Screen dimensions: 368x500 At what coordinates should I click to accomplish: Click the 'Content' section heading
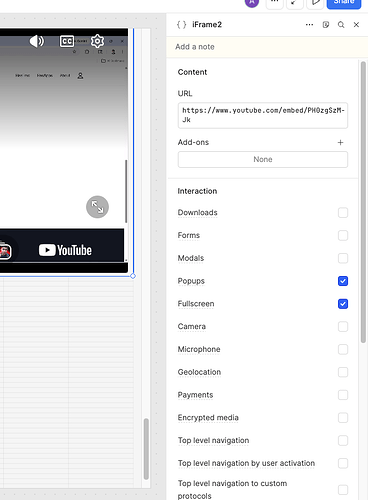point(192,72)
